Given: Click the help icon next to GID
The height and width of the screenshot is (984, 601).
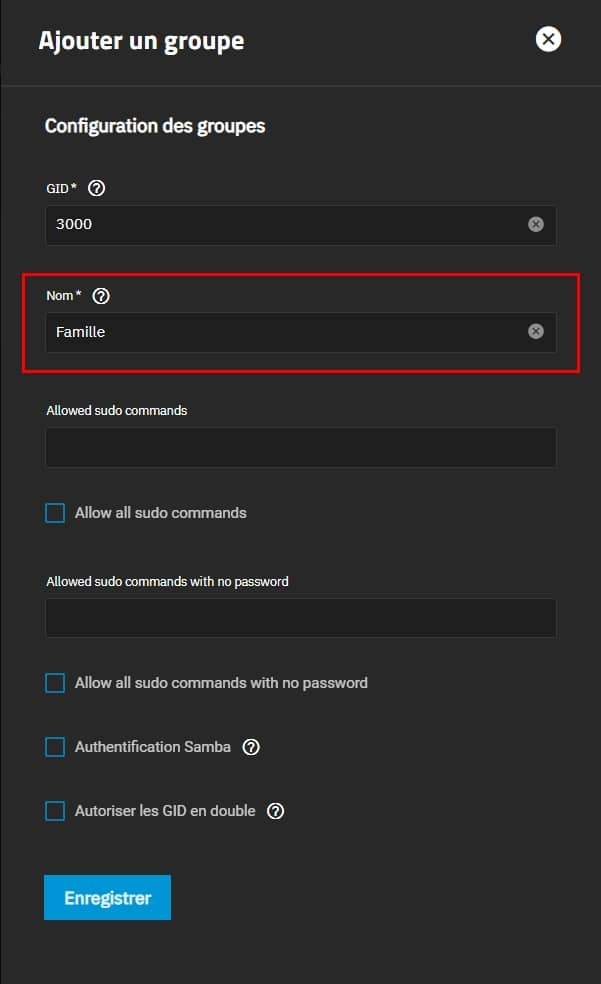Looking at the screenshot, I should pyautogui.click(x=97, y=188).
